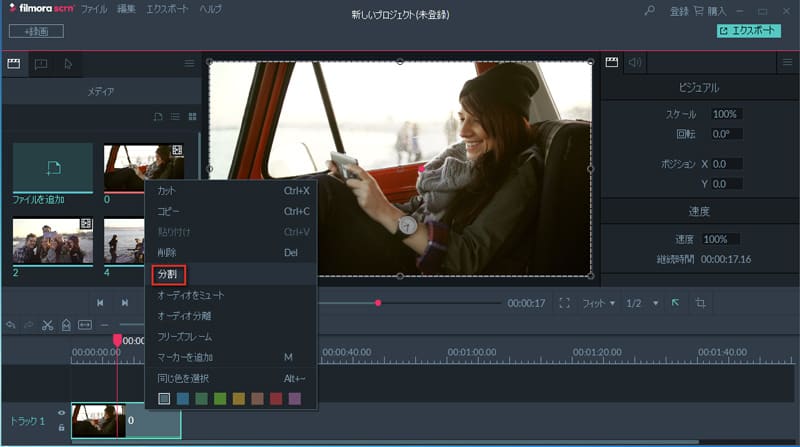Choose 分割 from the context menu
This screenshot has width=800, height=447.
167,273
